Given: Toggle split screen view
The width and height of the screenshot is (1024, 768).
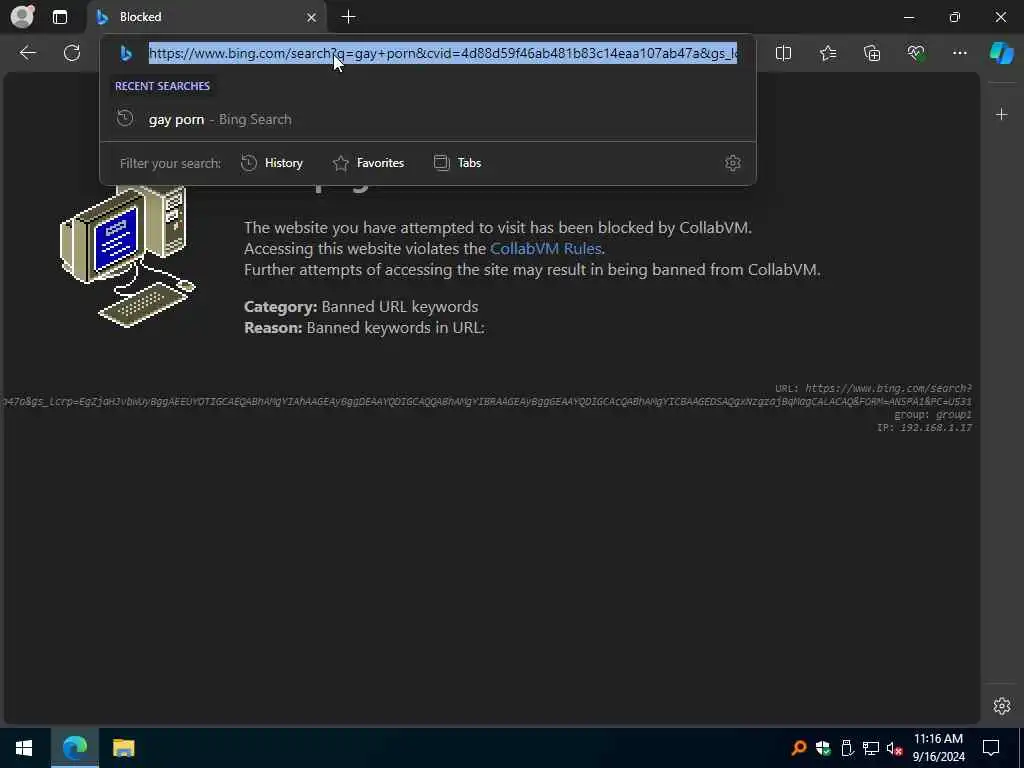Looking at the screenshot, I should coord(784,53).
